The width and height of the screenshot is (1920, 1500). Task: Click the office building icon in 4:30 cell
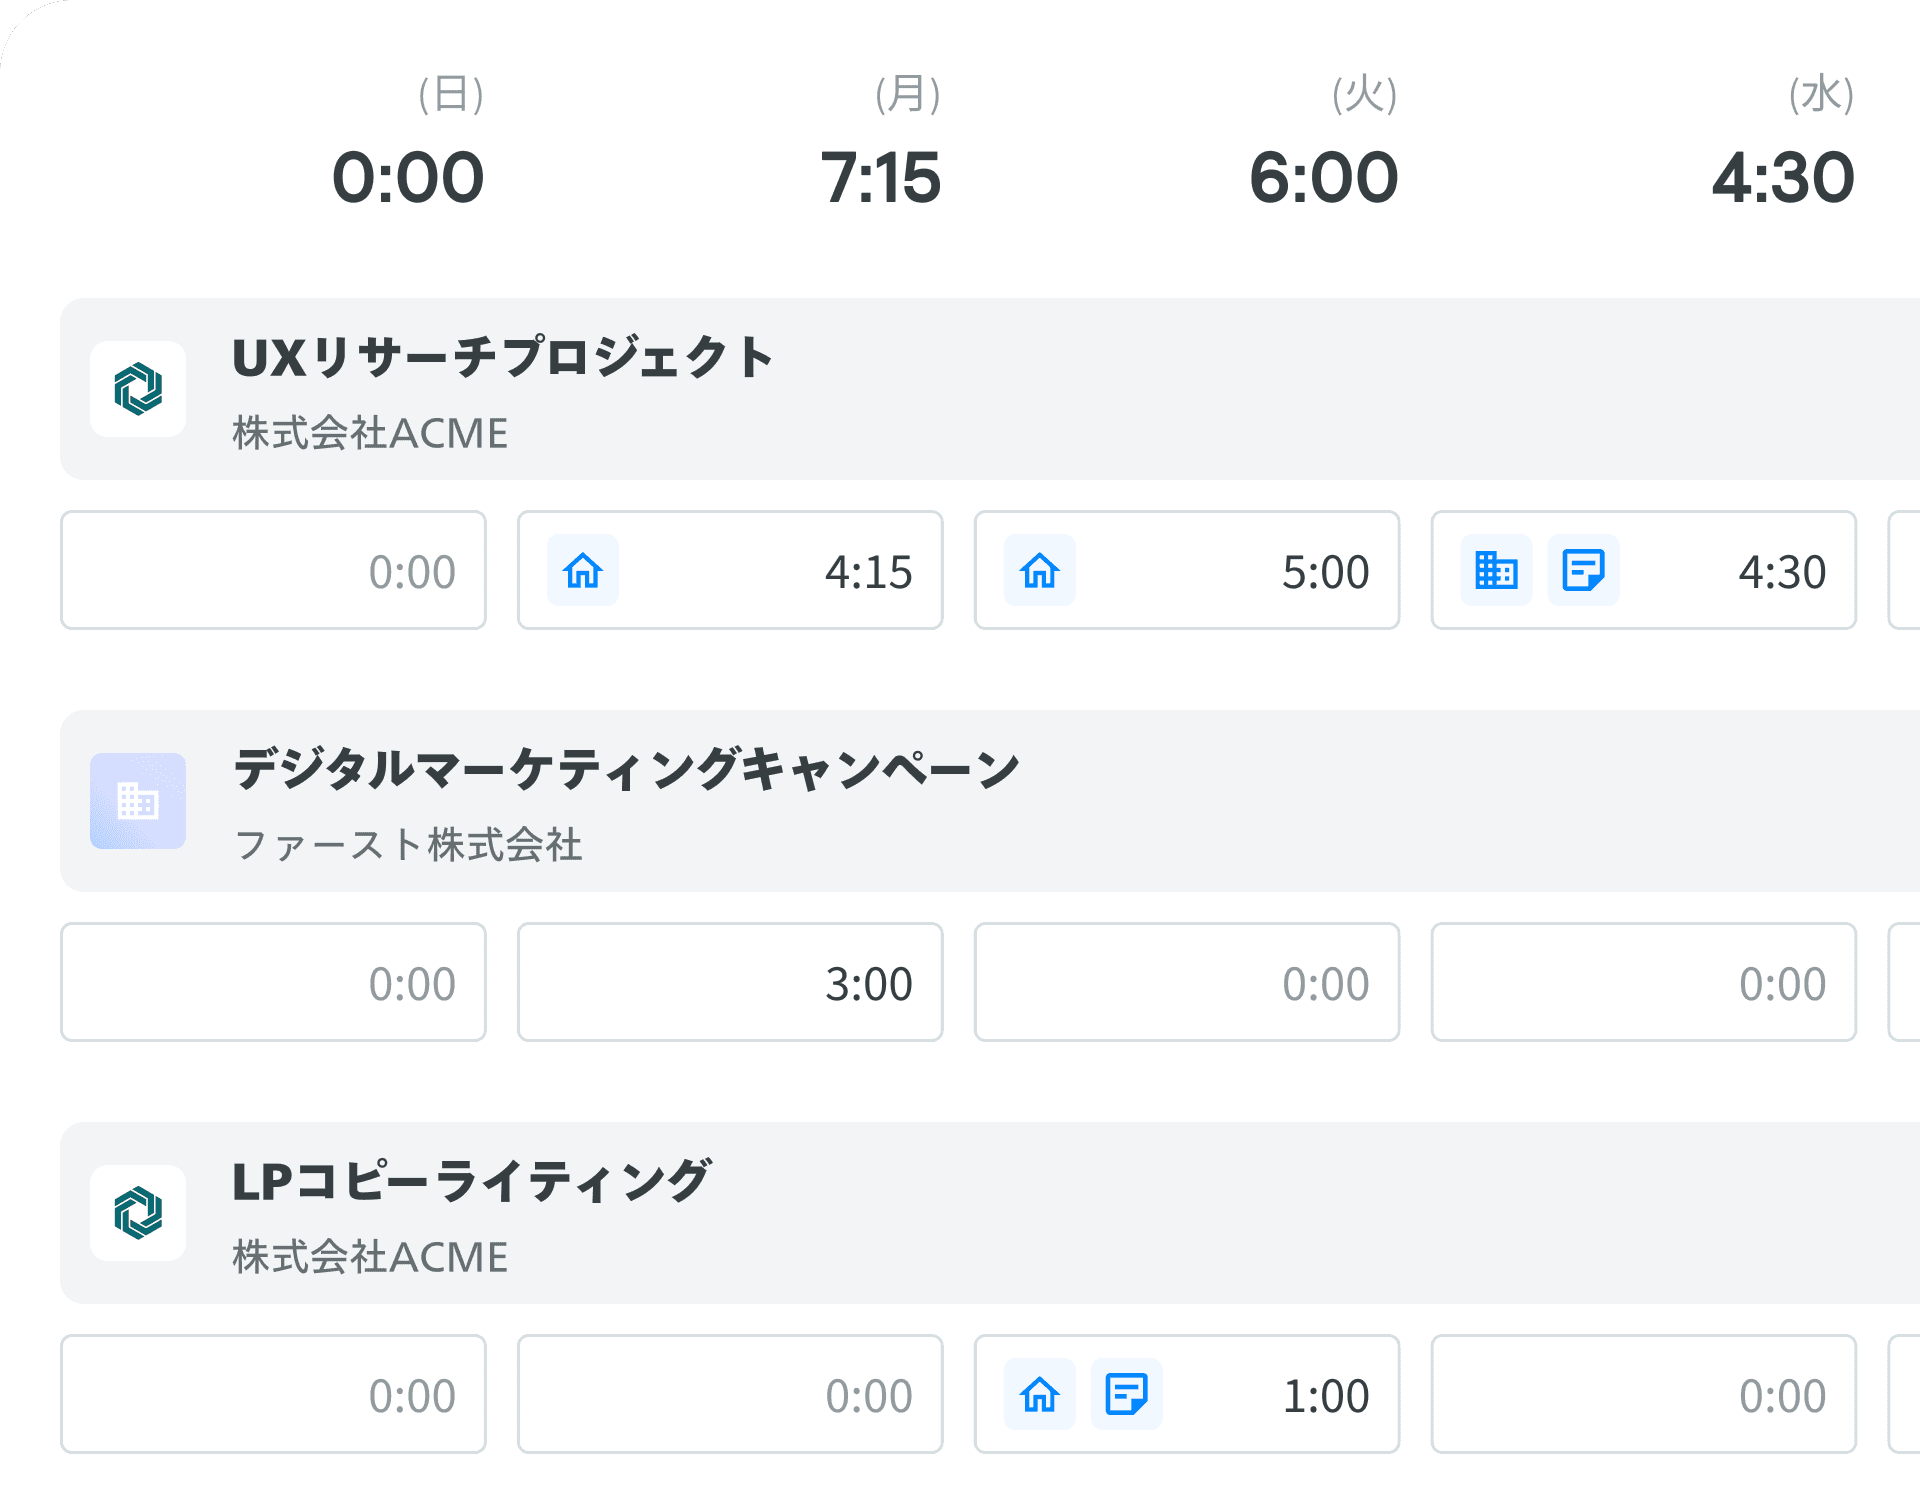point(1497,571)
